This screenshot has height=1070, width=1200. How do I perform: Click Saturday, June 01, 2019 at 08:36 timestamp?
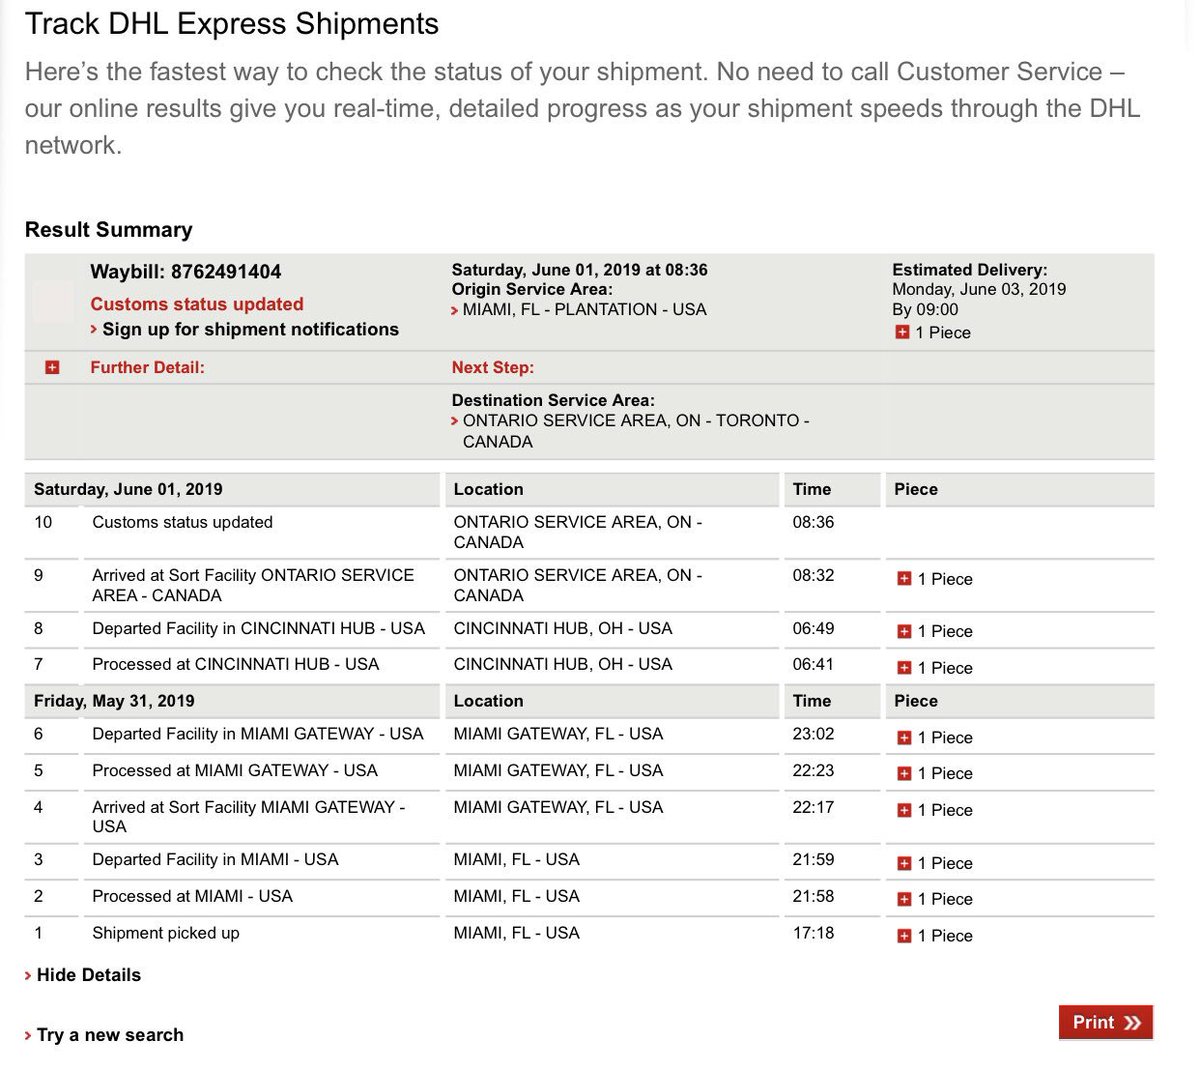click(x=579, y=270)
